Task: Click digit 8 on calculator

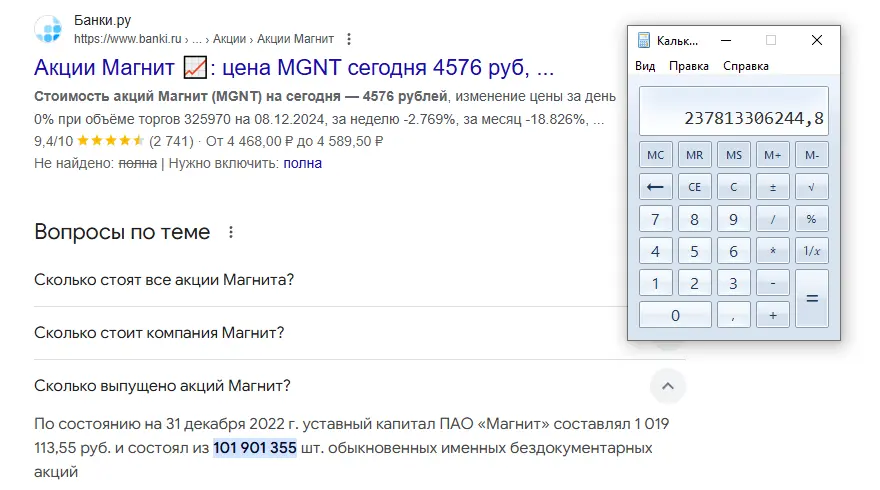Action: pyautogui.click(x=695, y=219)
